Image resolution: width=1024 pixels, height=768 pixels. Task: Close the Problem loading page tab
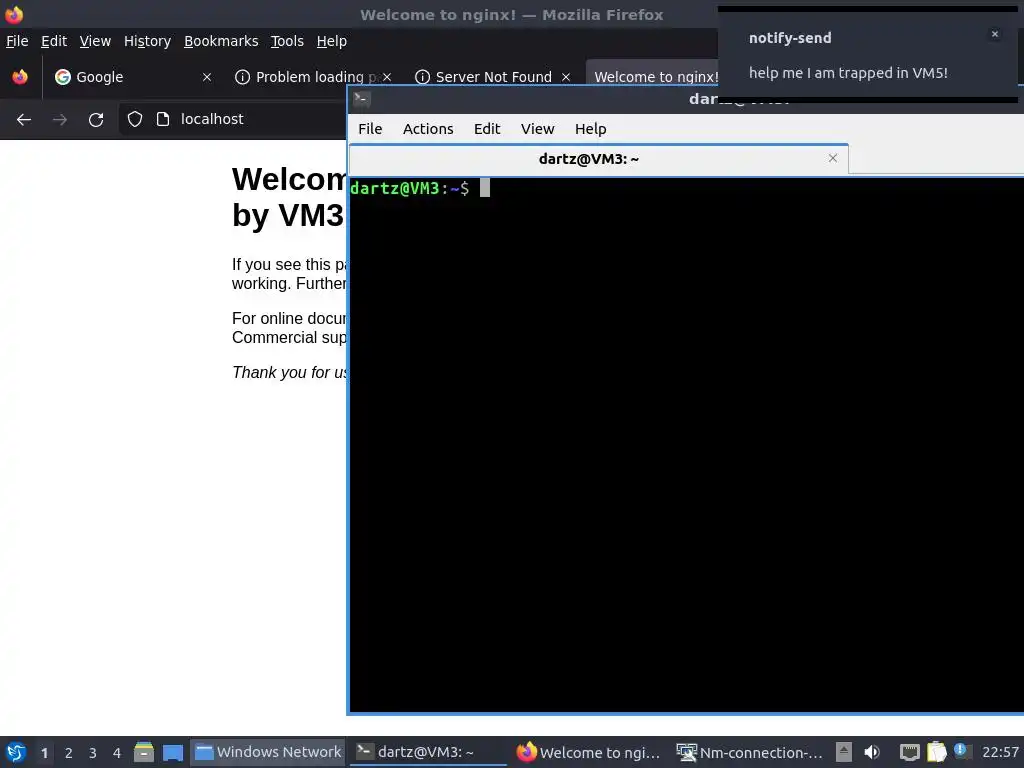[387, 77]
